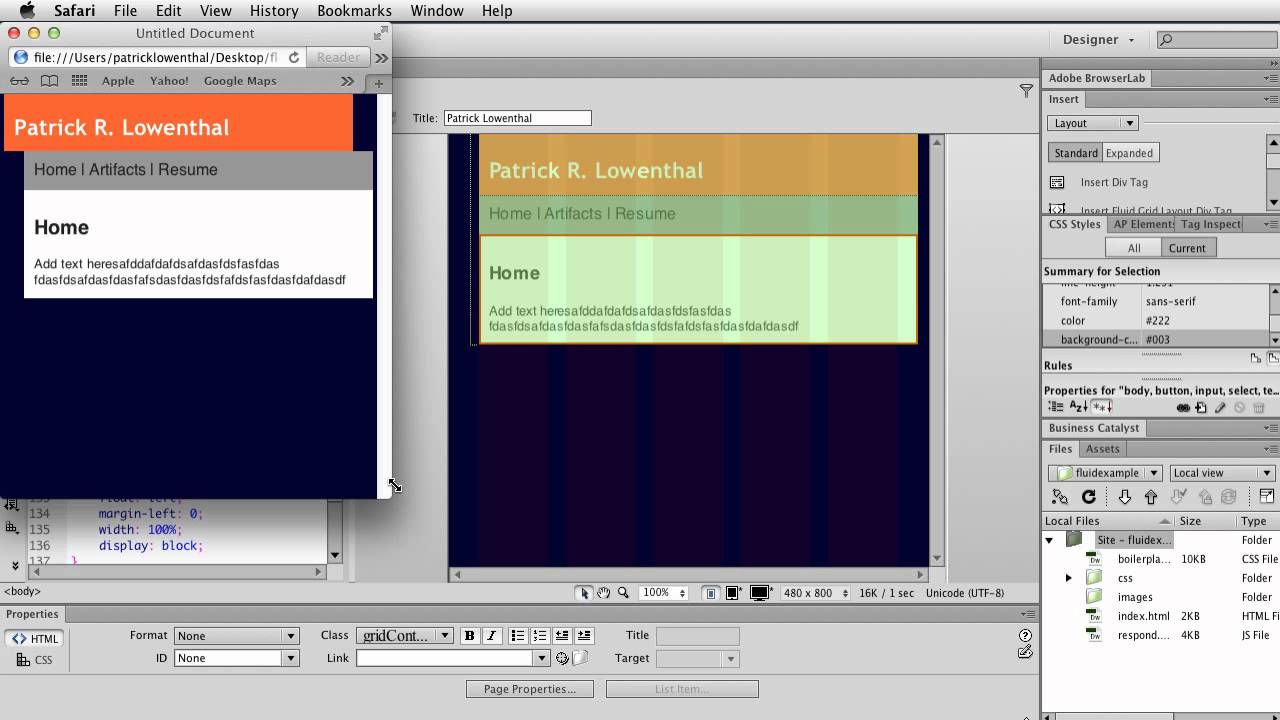Click the text indent (blockquote) icon

(x=584, y=636)
